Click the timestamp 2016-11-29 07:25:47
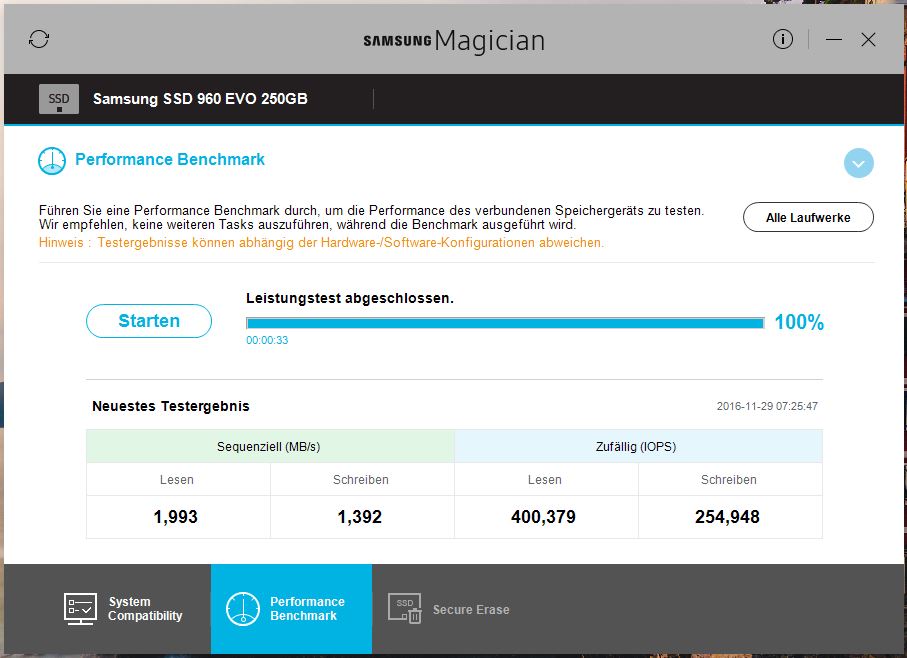 pos(767,406)
